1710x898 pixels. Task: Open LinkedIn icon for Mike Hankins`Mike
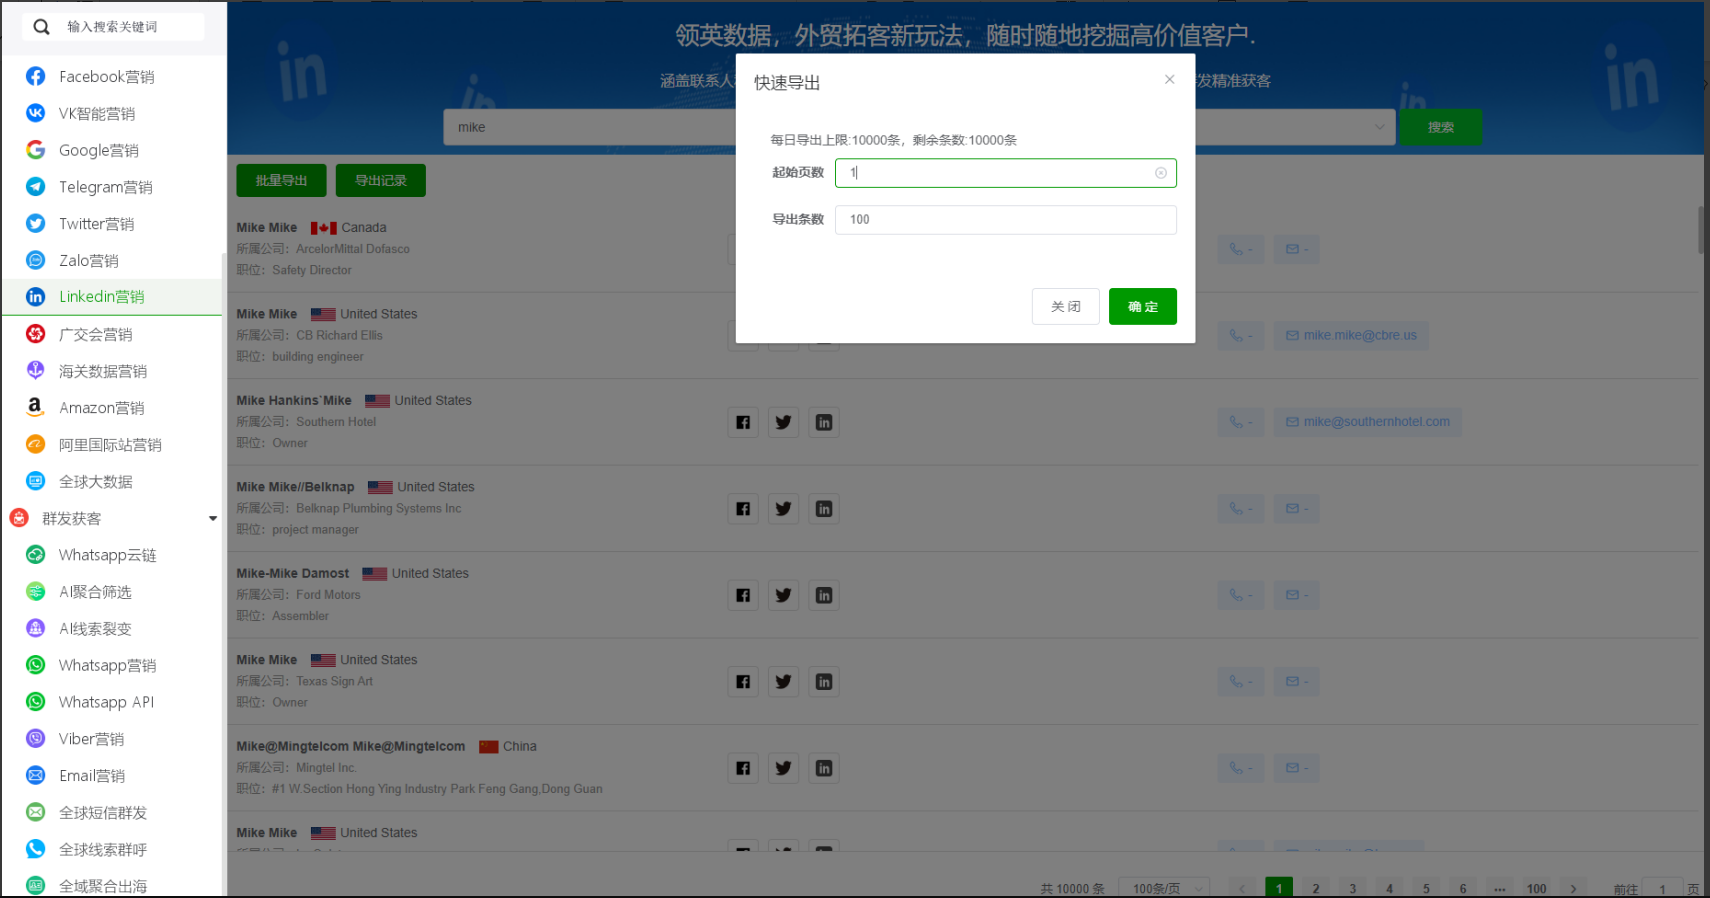click(x=824, y=422)
